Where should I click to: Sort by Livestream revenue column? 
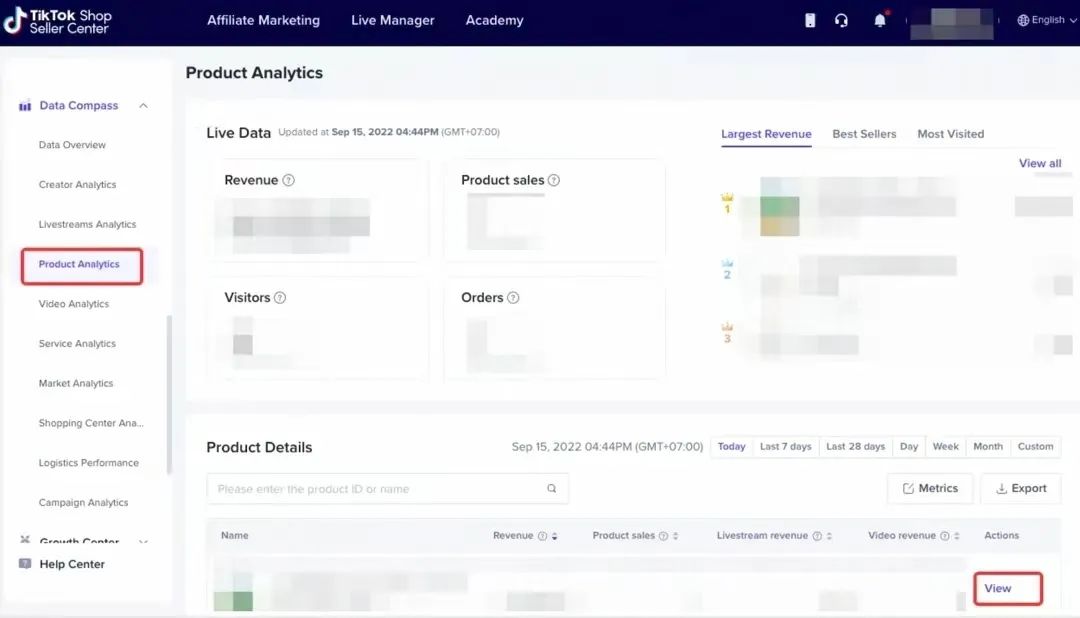[x=829, y=536]
